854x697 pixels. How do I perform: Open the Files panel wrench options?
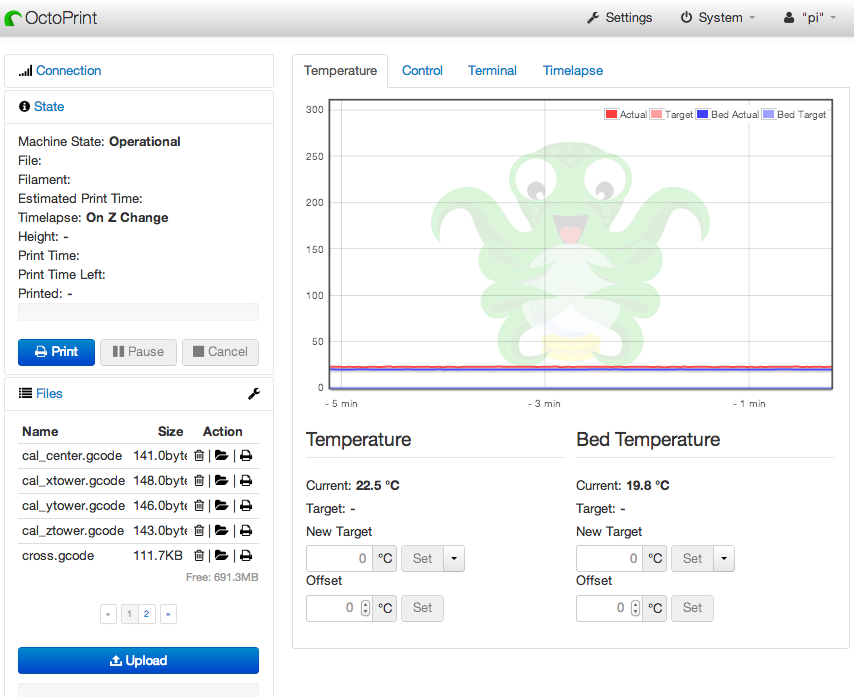254,394
